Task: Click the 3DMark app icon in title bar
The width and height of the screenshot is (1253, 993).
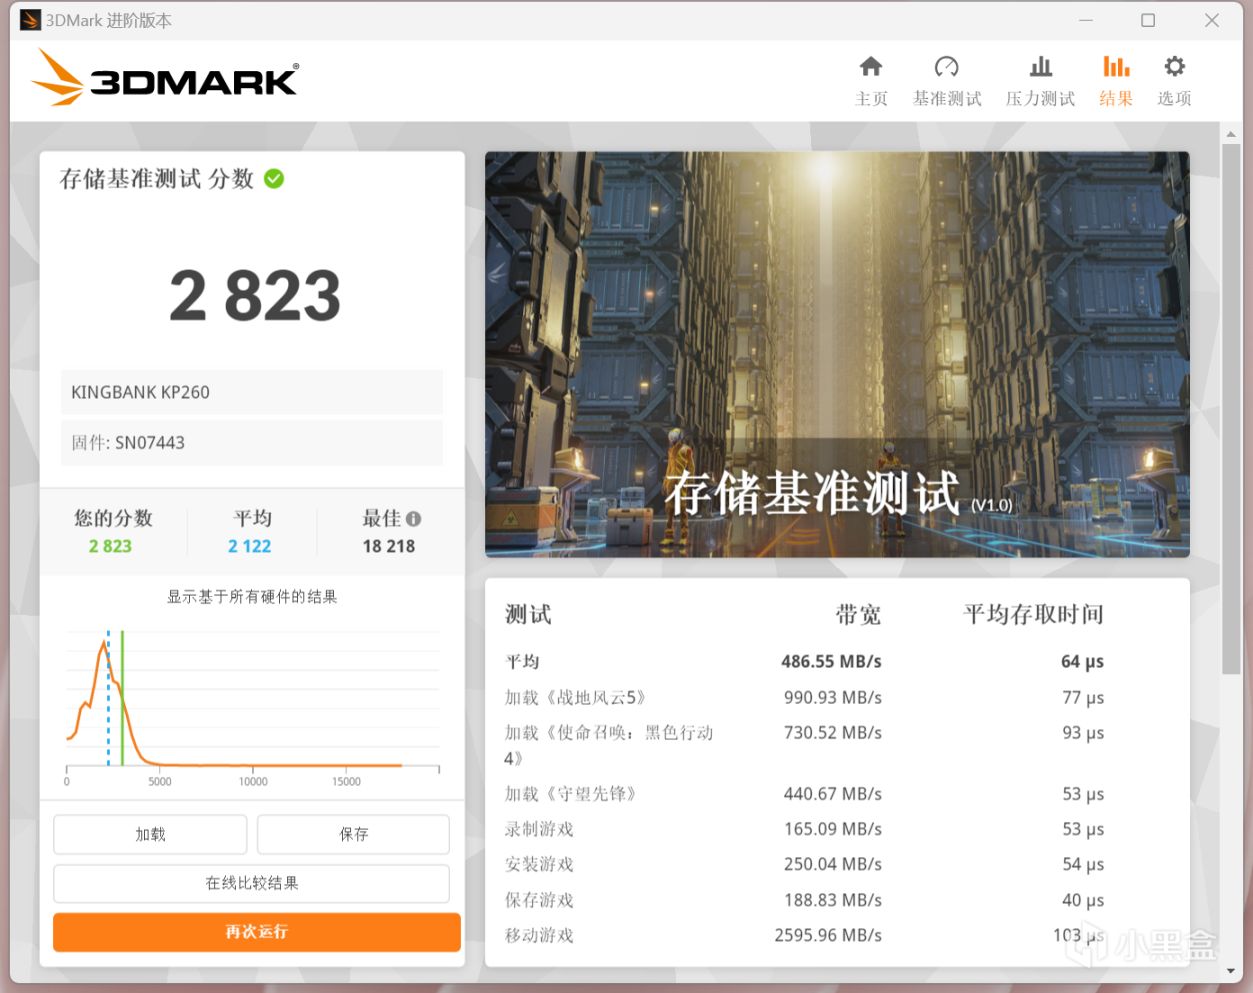Action: 30,20
